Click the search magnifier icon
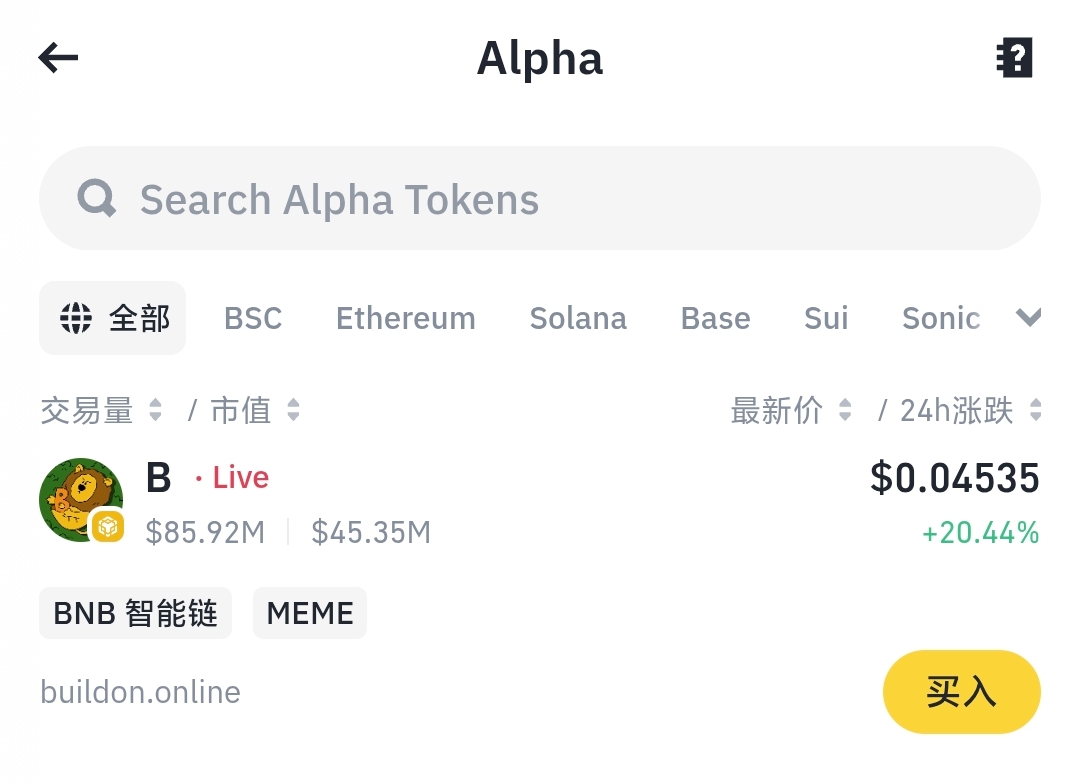 point(97,199)
